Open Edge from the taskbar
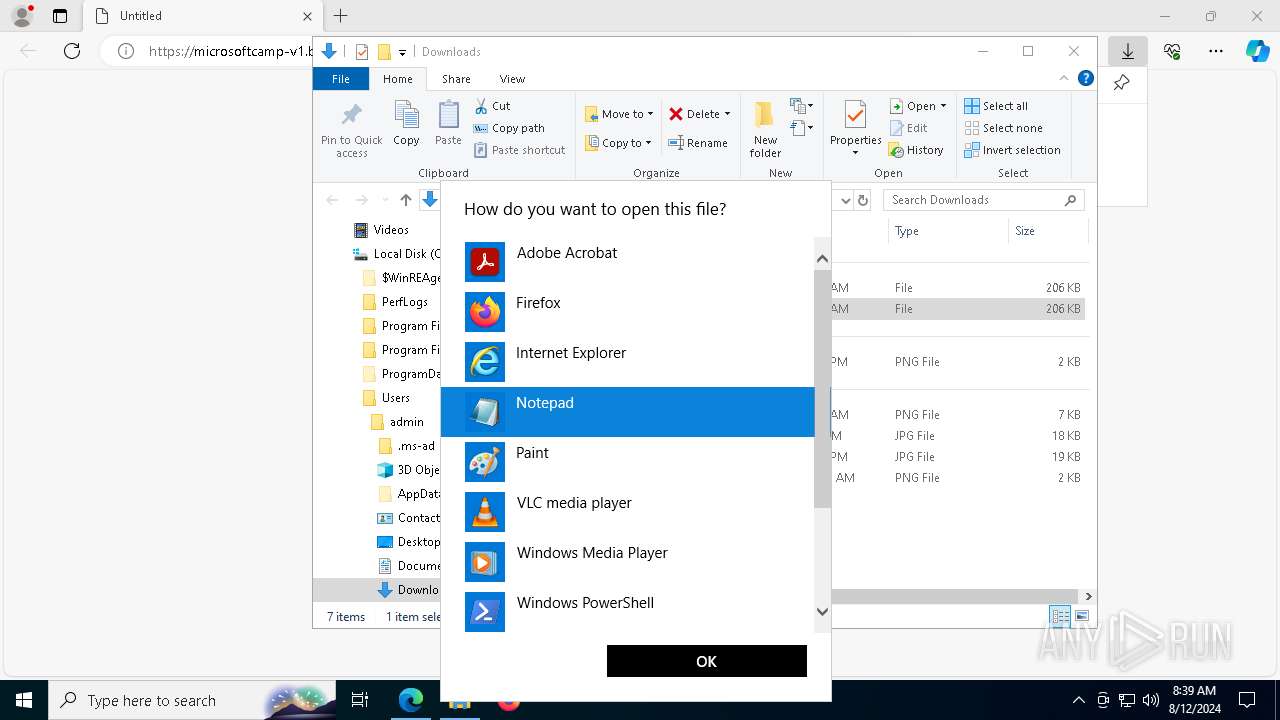Screen dimensions: 1280x720 (411, 700)
